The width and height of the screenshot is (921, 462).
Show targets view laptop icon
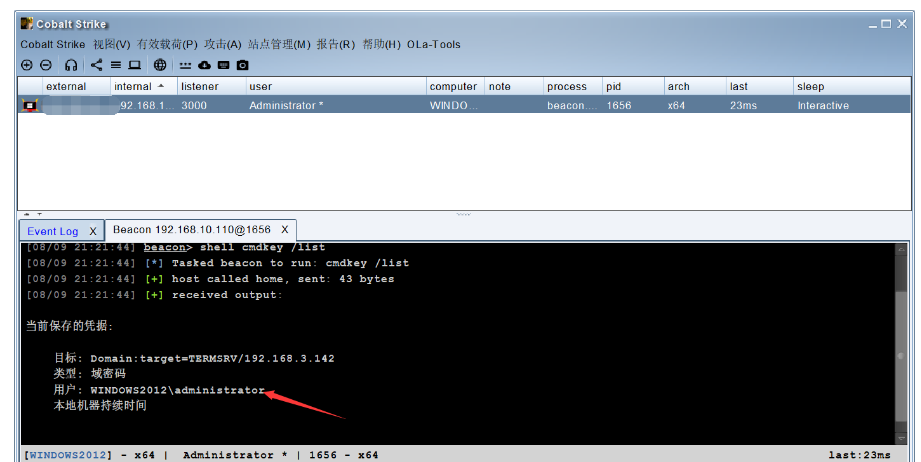point(135,65)
